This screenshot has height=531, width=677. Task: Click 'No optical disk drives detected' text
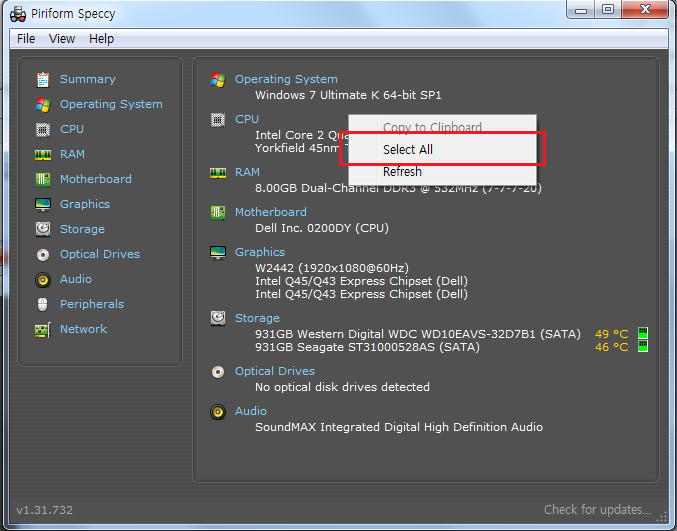342,387
